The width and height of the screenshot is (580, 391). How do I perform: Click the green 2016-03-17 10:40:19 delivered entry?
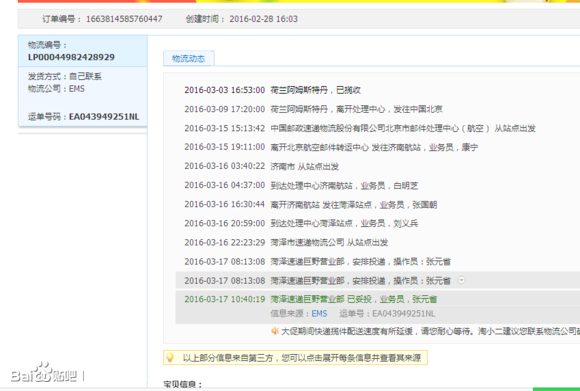[311, 299]
